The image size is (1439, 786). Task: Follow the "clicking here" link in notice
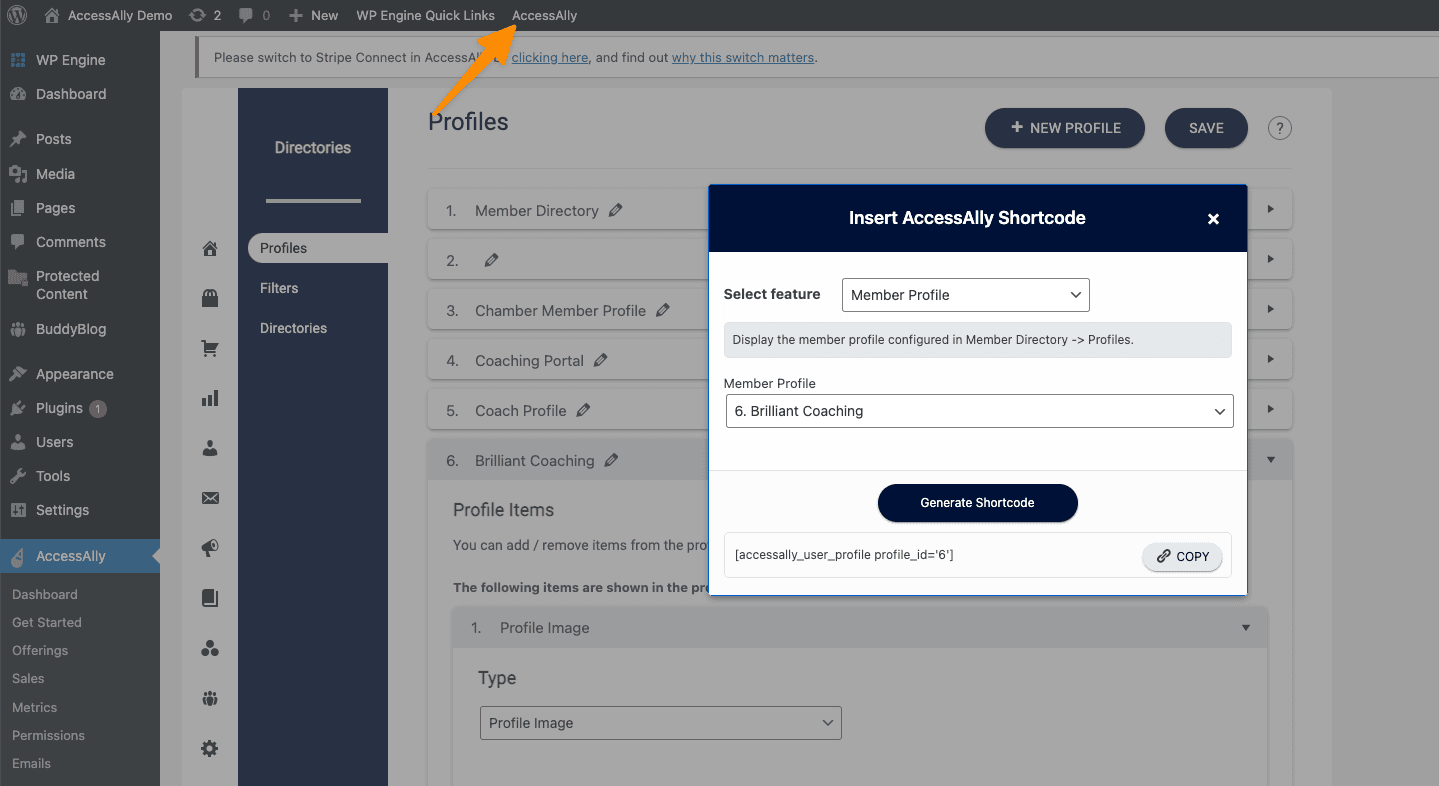(549, 58)
